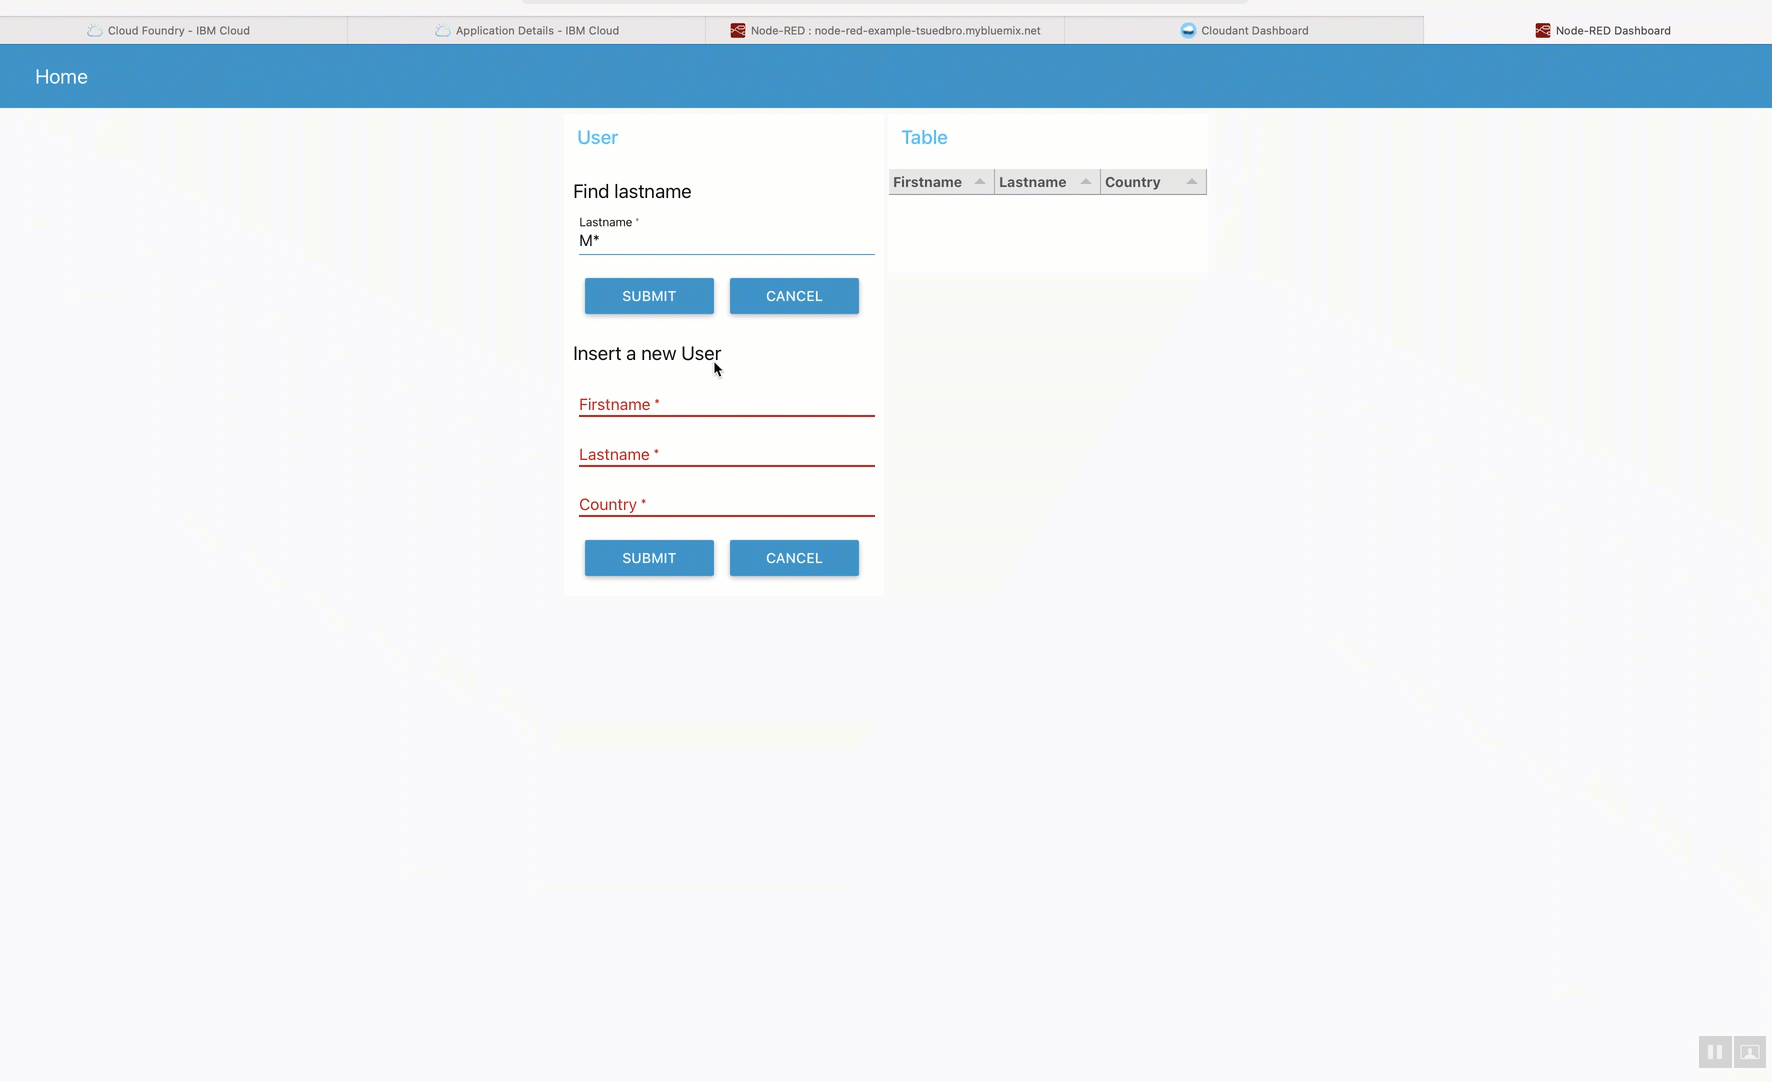This screenshot has height=1082, width=1772.
Task: Cancel the Insert a new User form
Action: (794, 558)
